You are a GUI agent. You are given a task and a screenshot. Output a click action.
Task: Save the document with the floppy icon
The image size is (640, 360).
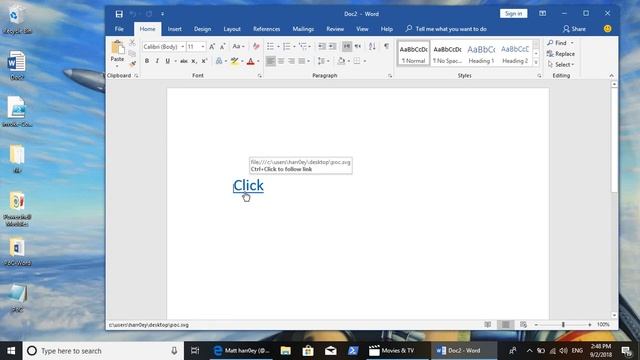(119, 14)
